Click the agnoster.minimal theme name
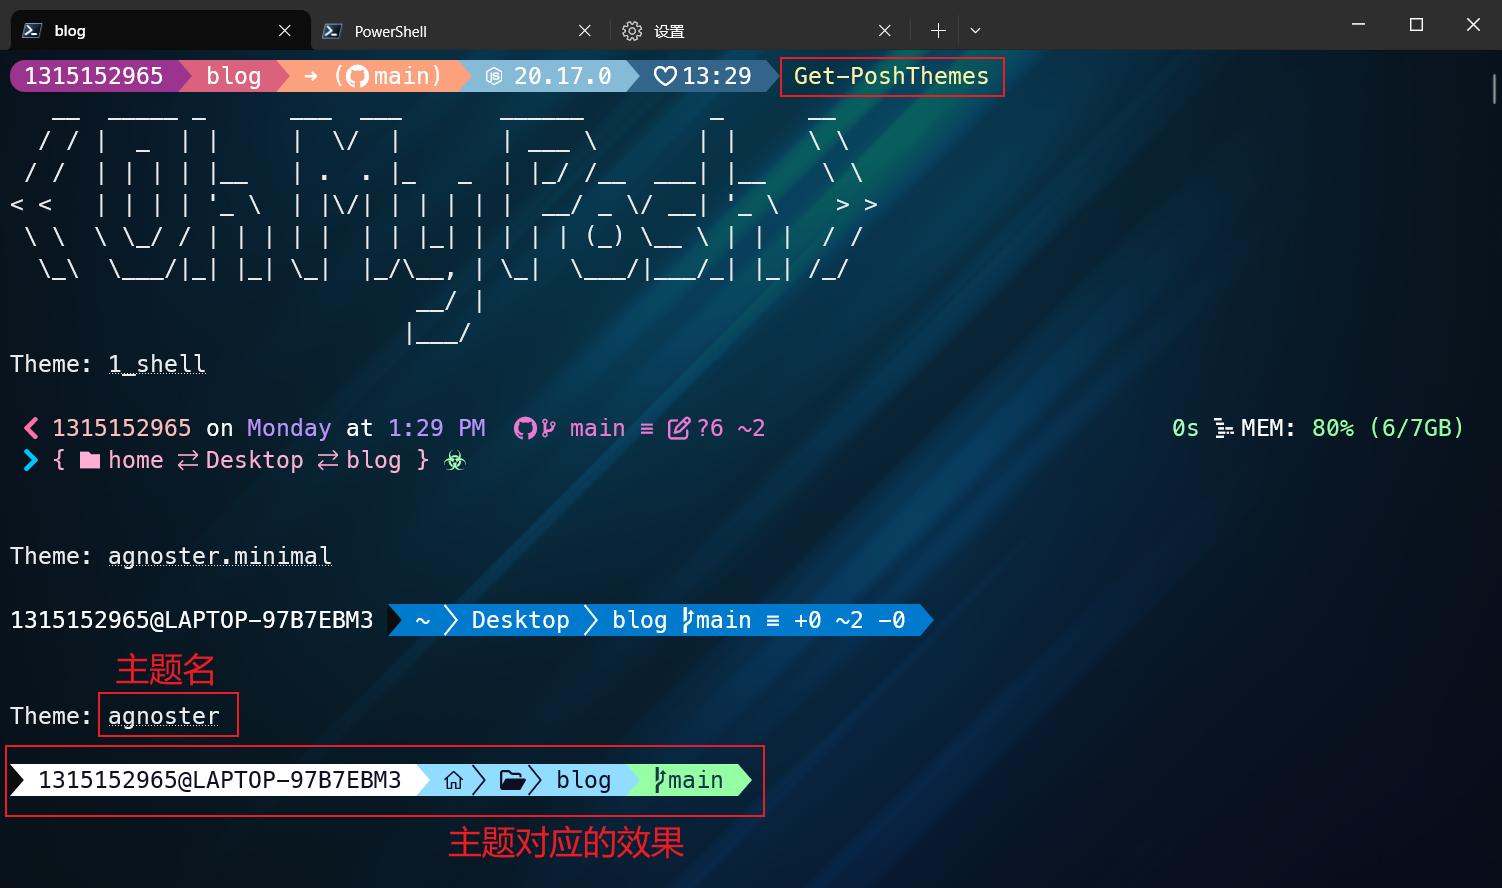This screenshot has height=888, width=1502. pos(220,556)
